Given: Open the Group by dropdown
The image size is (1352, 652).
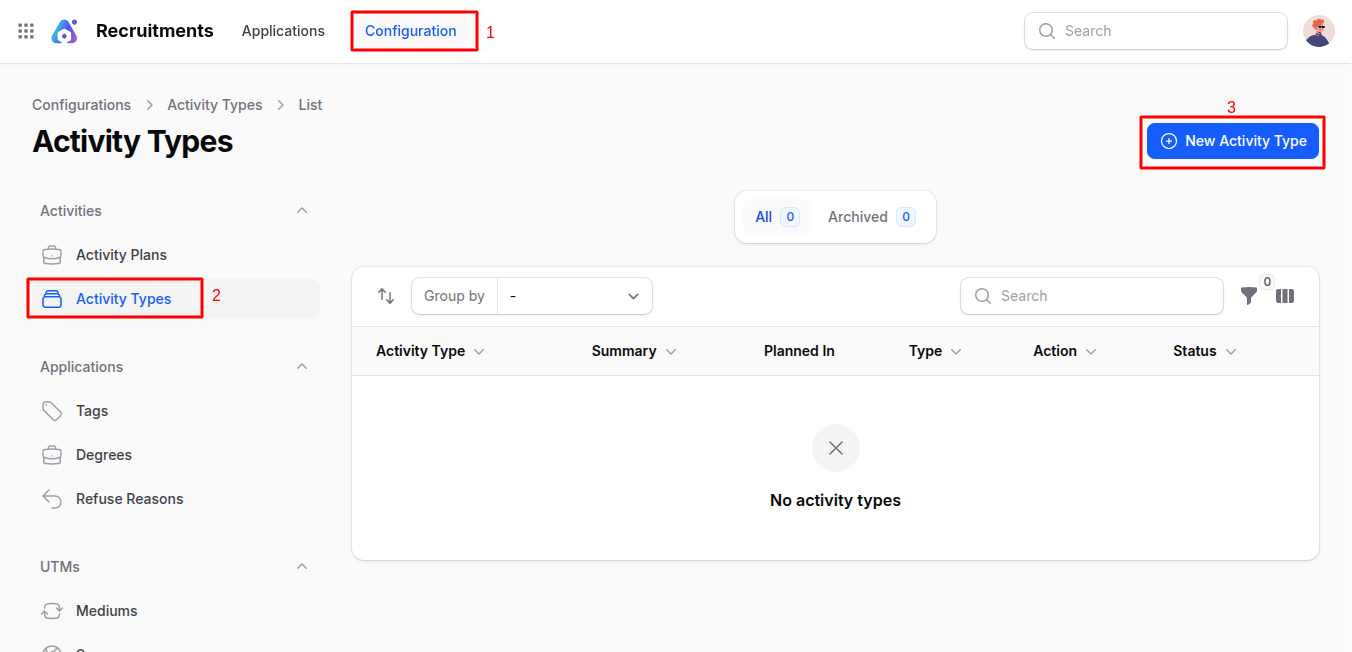Looking at the screenshot, I should [574, 296].
